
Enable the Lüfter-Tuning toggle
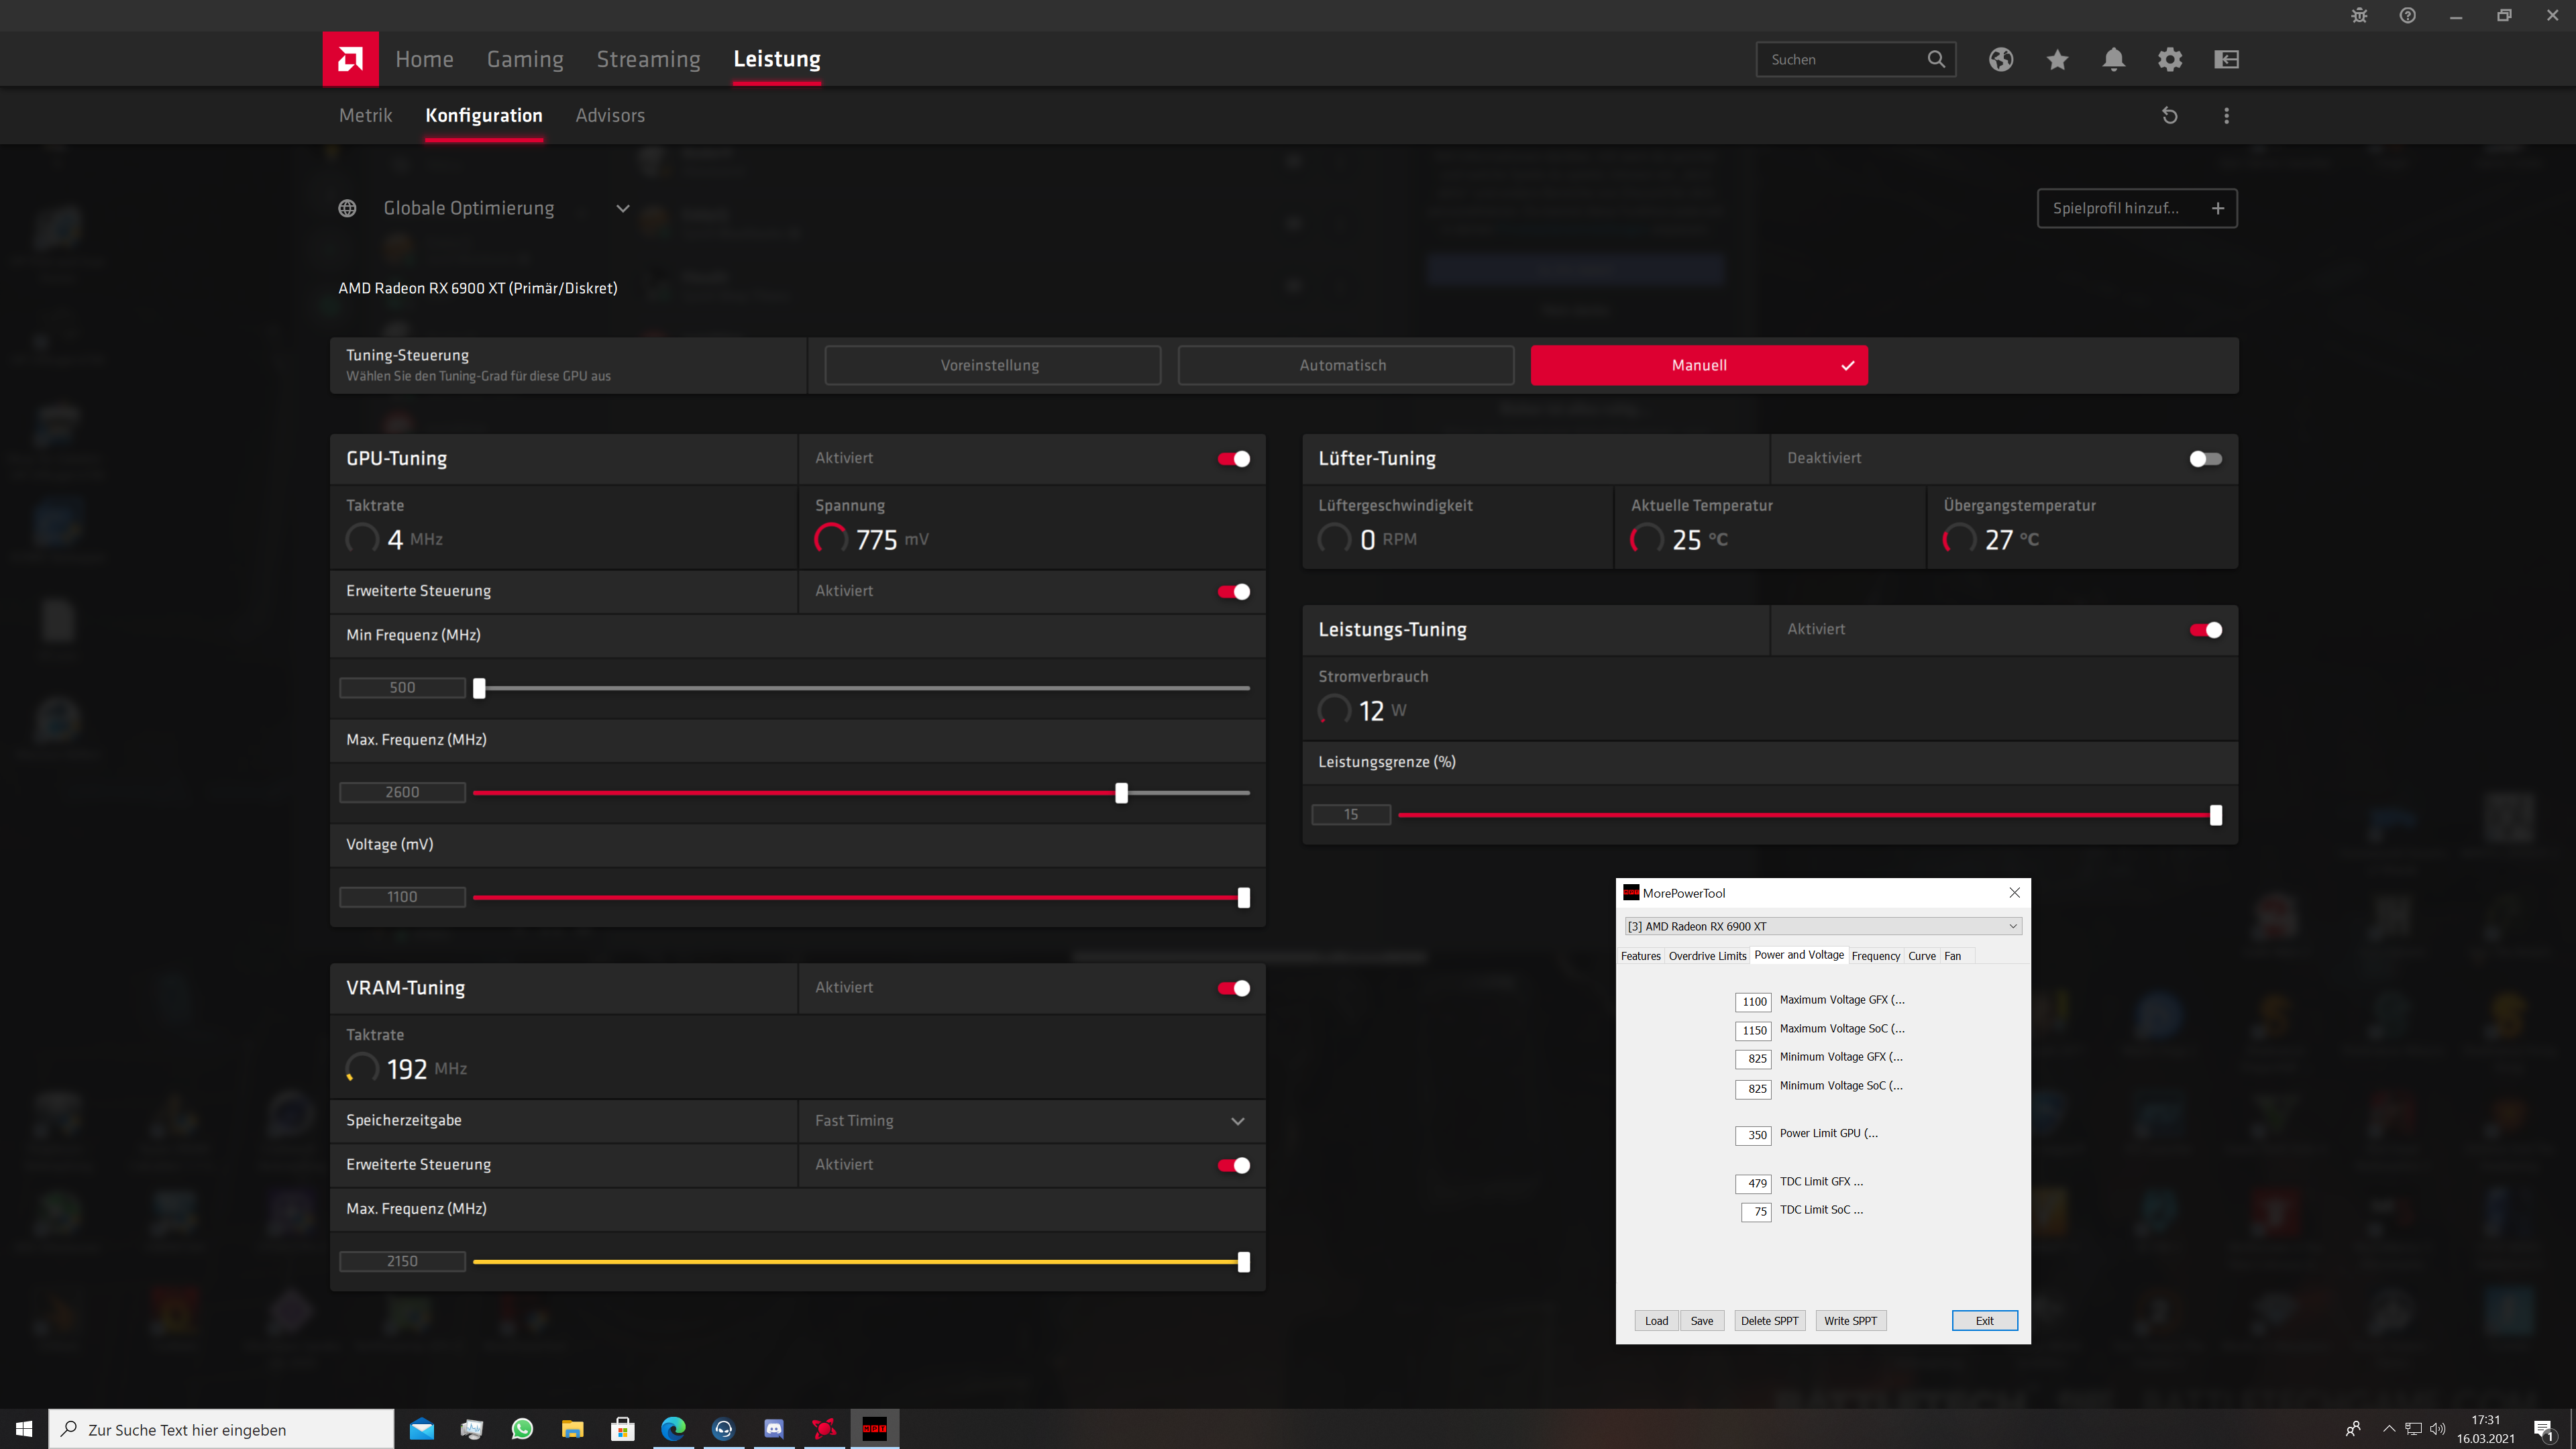(x=2205, y=459)
